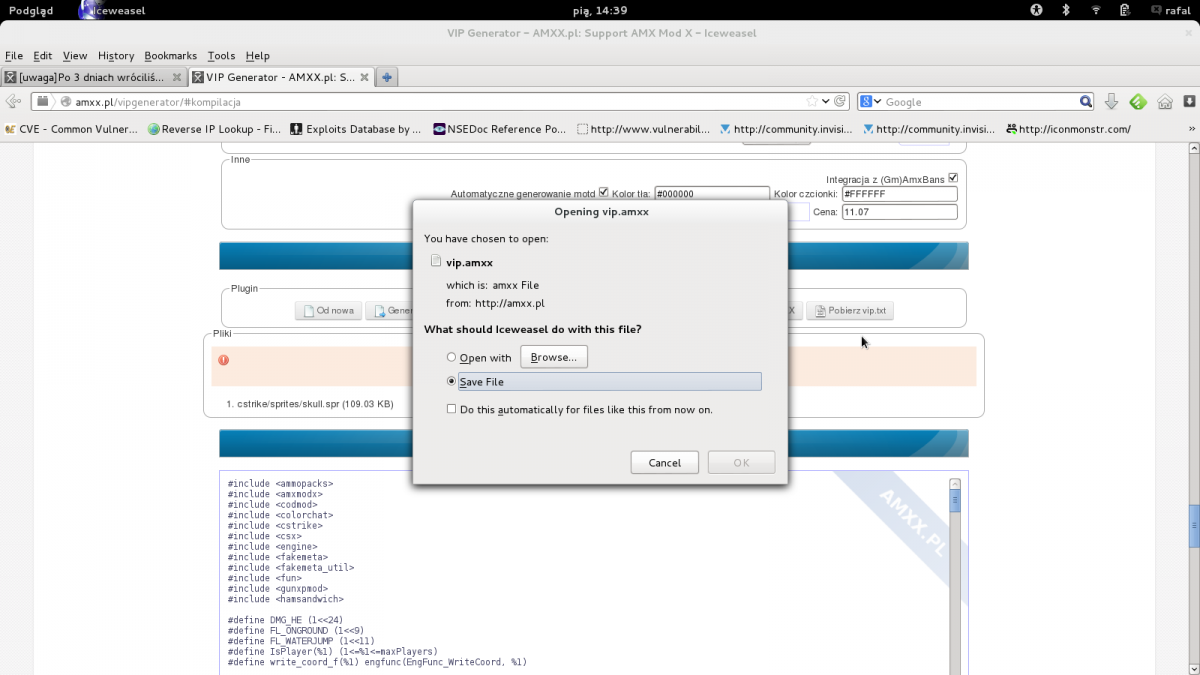Toggle Integracja z (Gm)AmxBans checkbox
1200x675 pixels.
coord(953,178)
